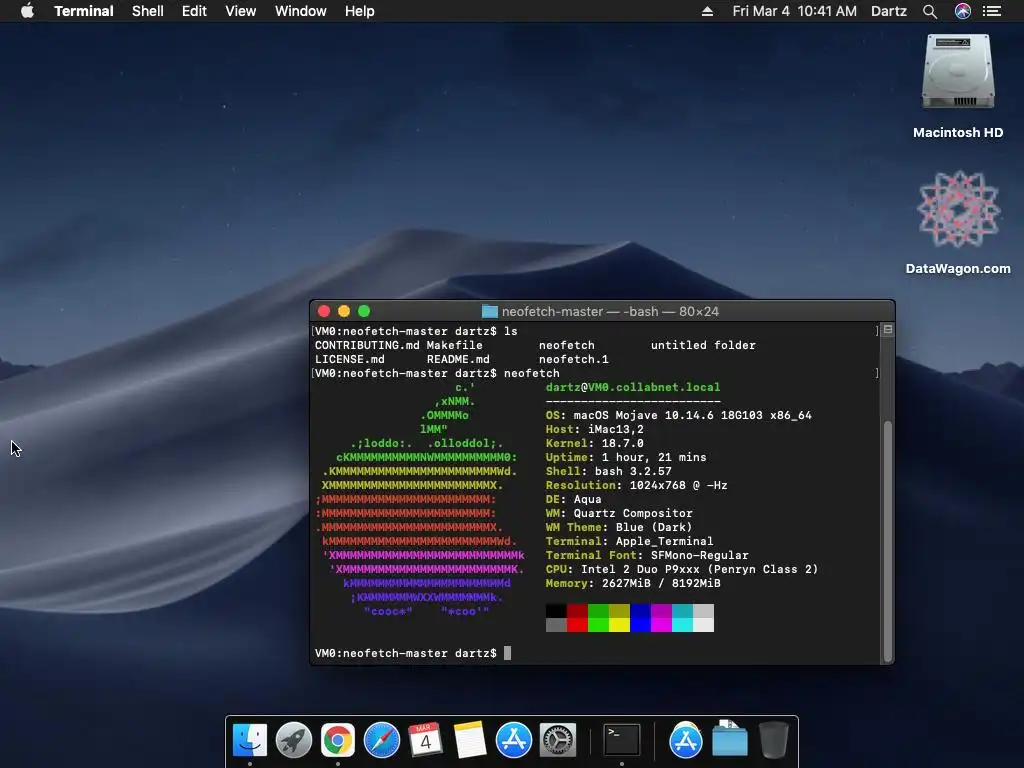Click the Terminal vertical scrollbar
The height and width of the screenshot is (768, 1024).
click(x=888, y=542)
